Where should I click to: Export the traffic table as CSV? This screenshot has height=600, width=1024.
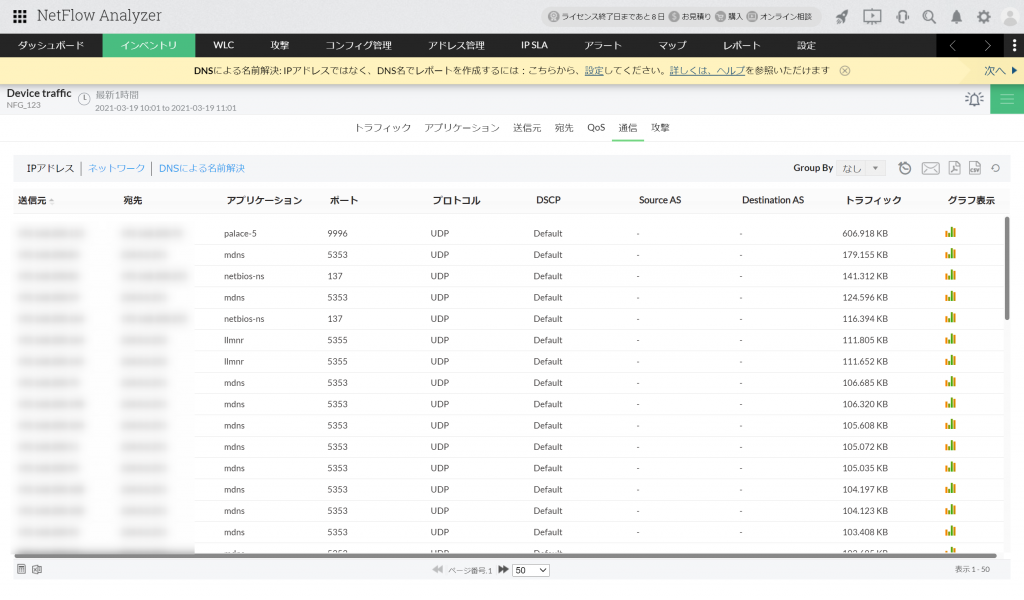point(973,168)
